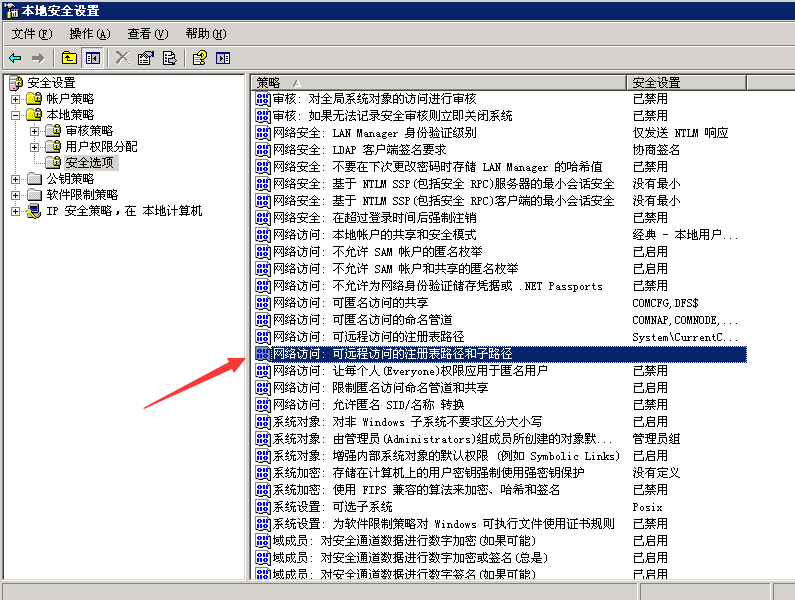Expand the 用户权限分配 tree node

[34, 147]
